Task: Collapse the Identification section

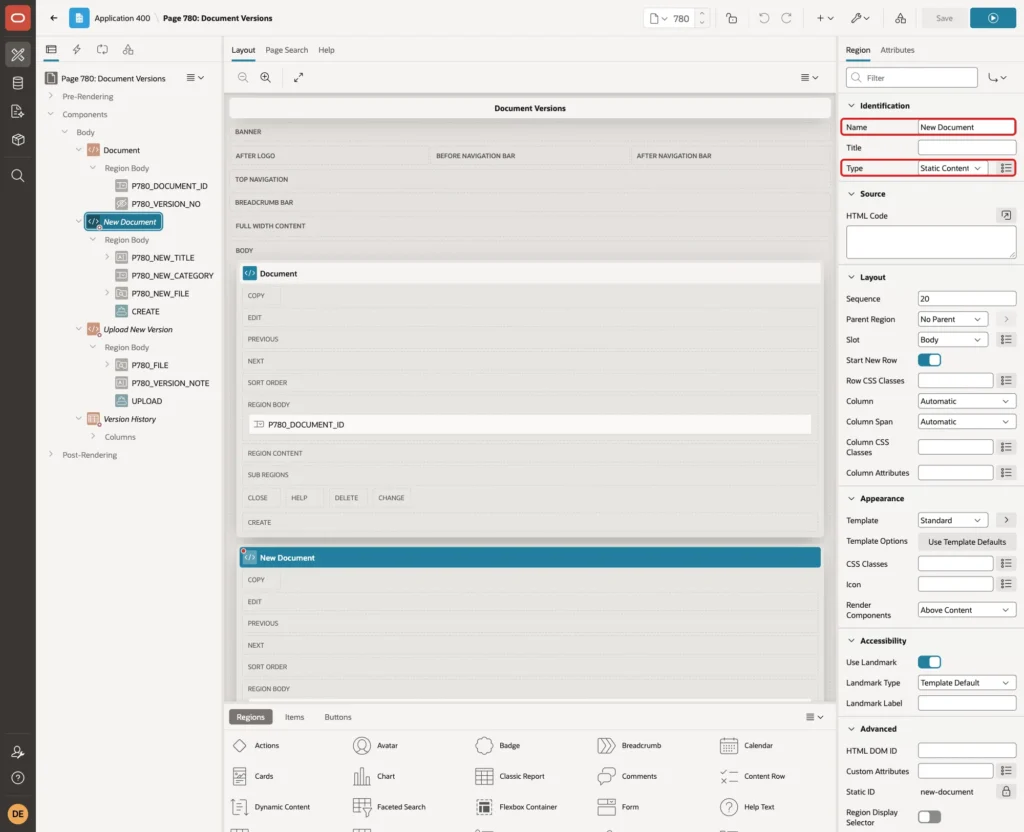Action: coord(851,105)
